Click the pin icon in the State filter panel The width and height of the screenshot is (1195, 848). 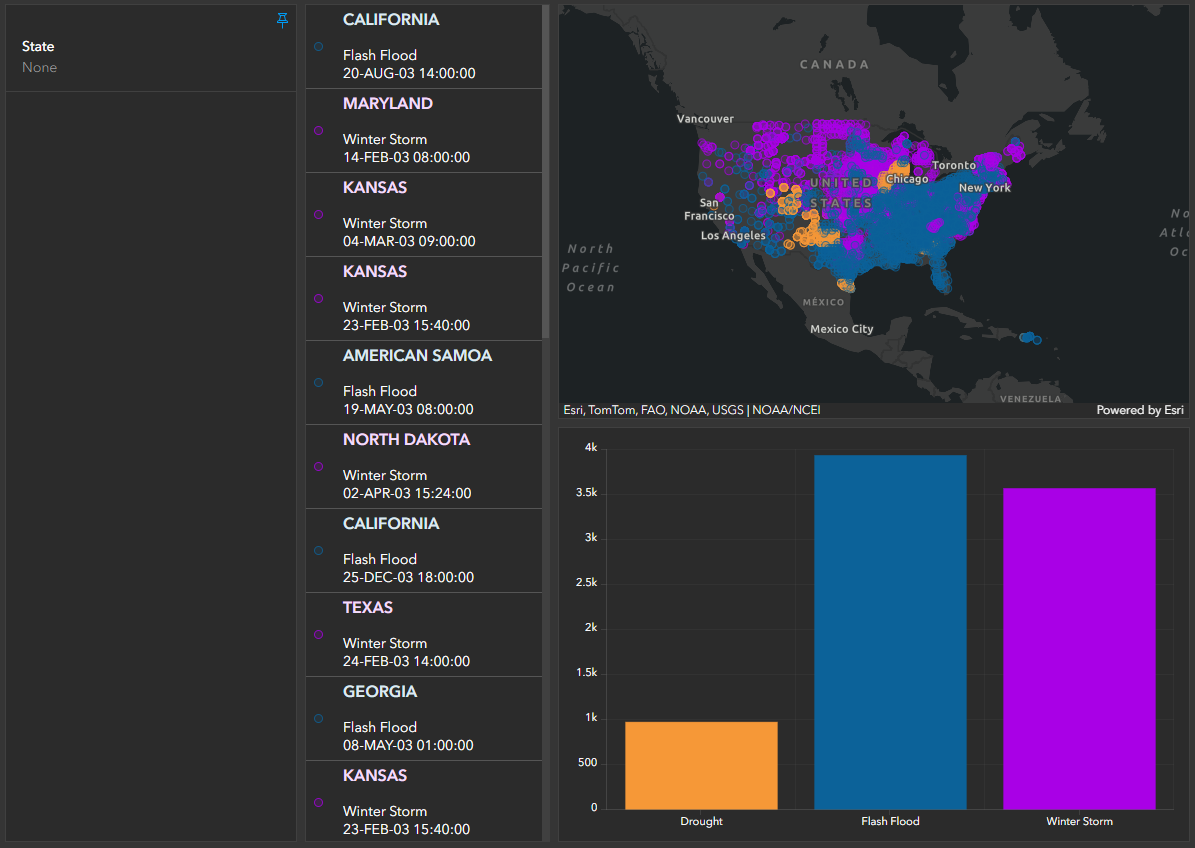283,19
